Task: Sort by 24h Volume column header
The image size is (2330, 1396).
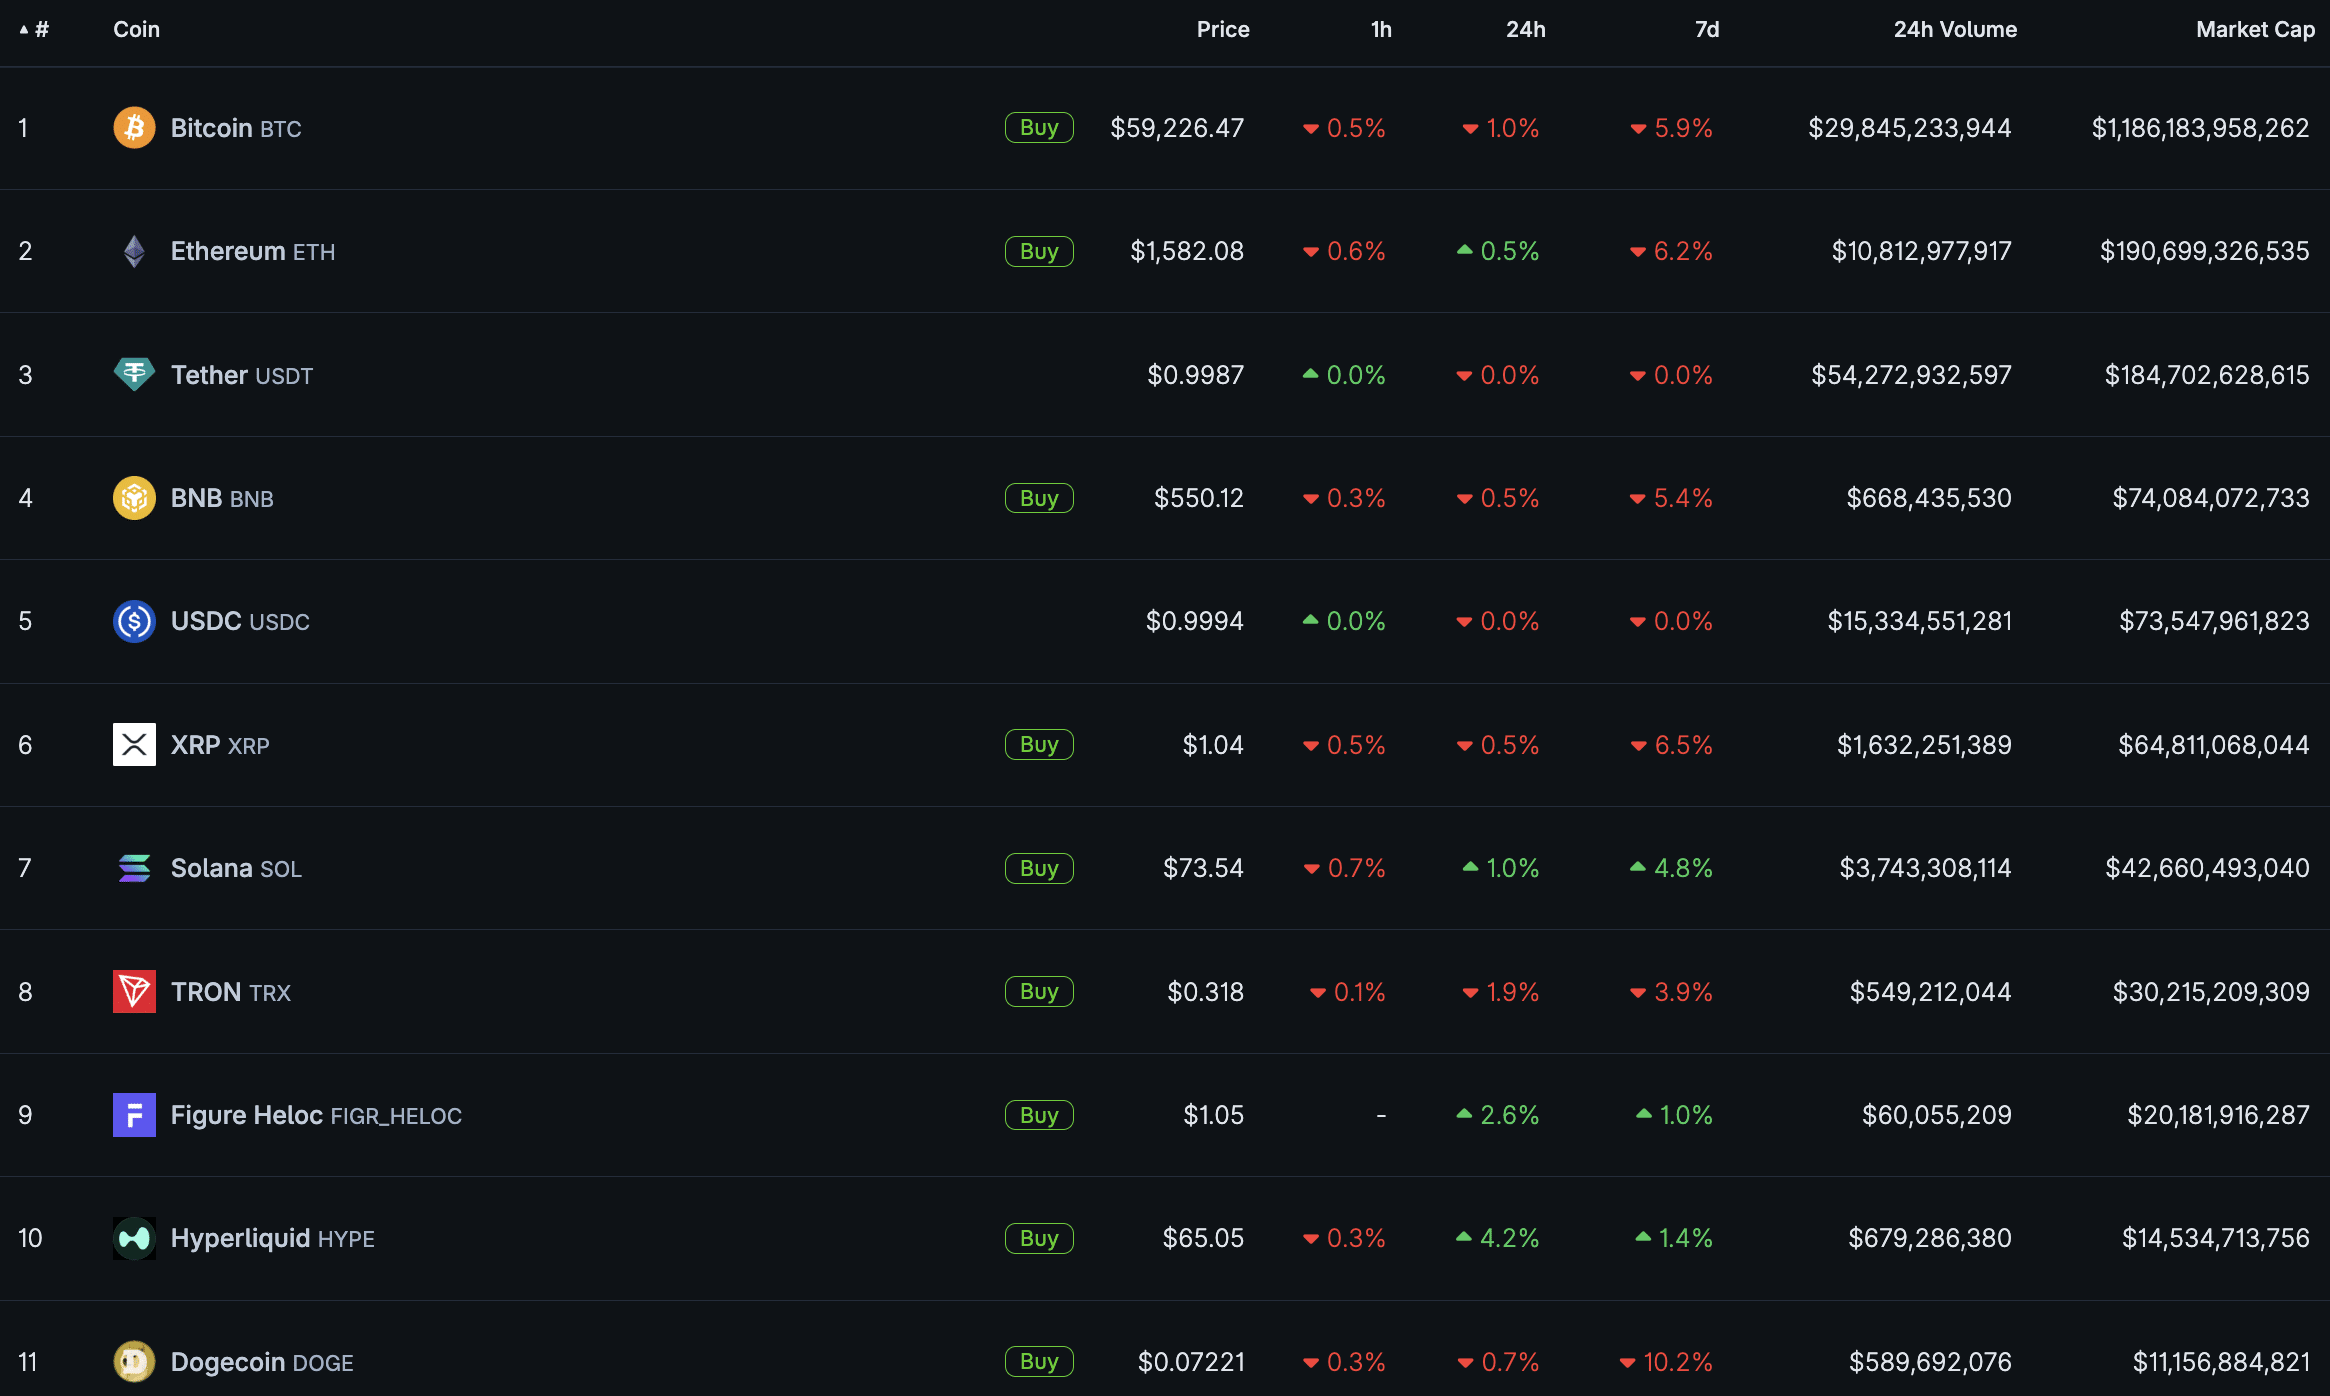Action: [1955, 29]
